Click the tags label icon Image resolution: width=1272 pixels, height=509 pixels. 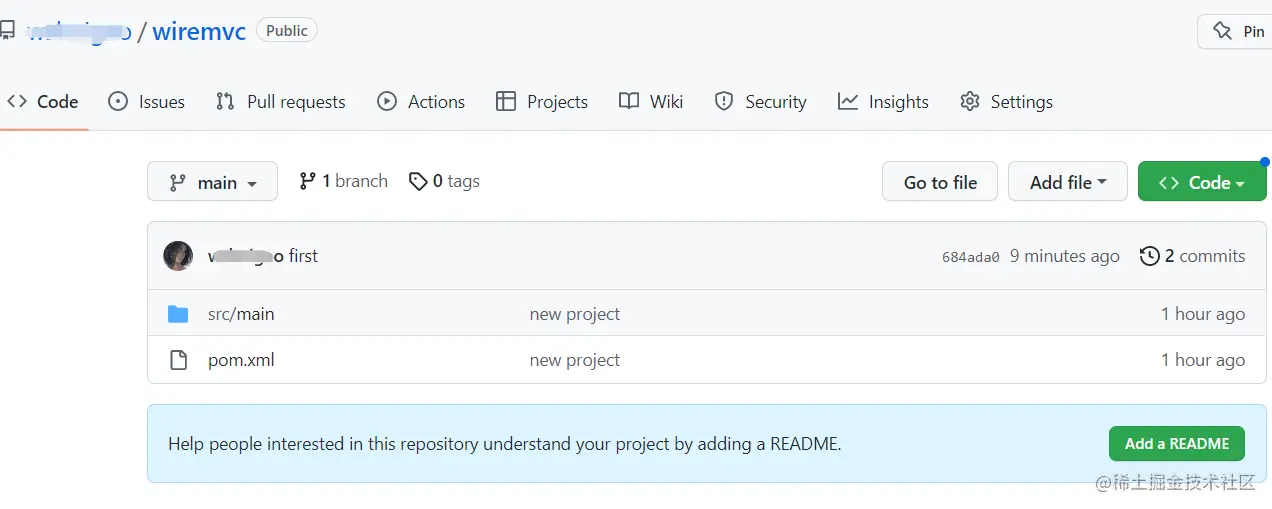point(418,181)
